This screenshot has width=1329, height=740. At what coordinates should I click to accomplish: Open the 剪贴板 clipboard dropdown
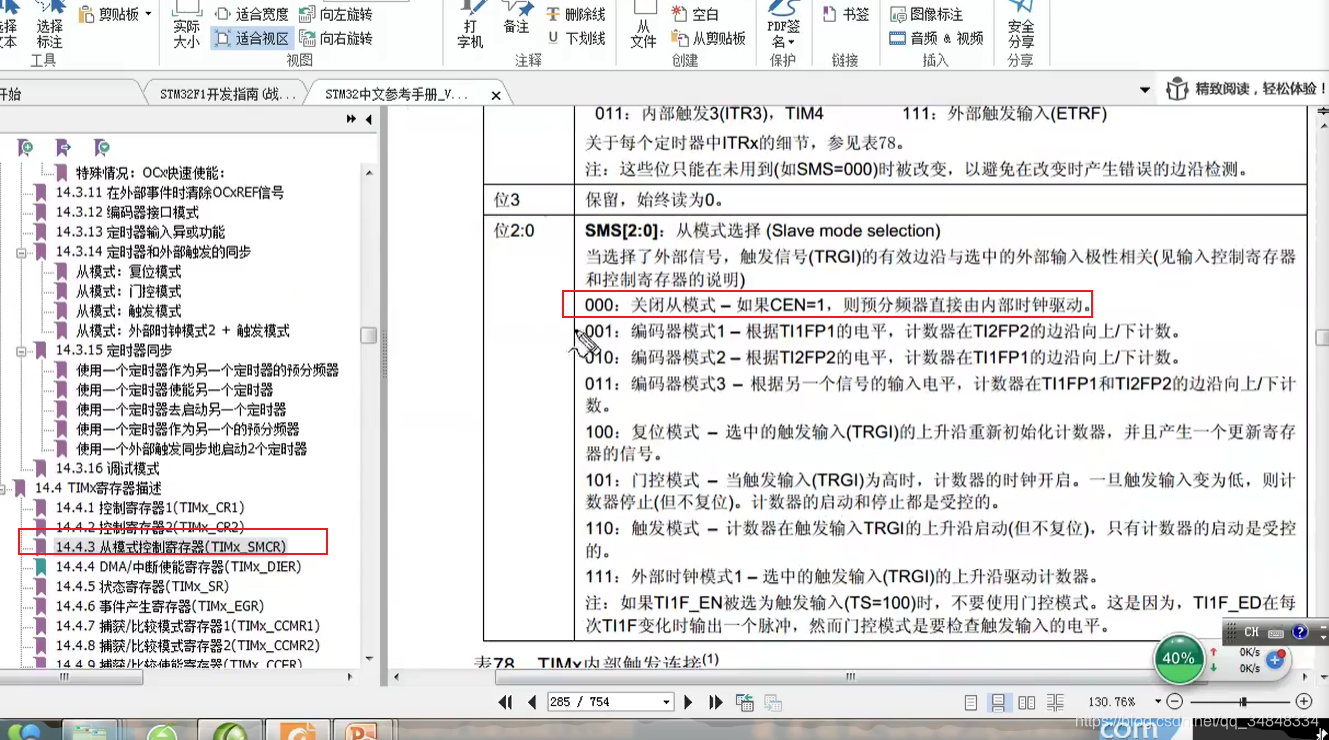(x=114, y=14)
